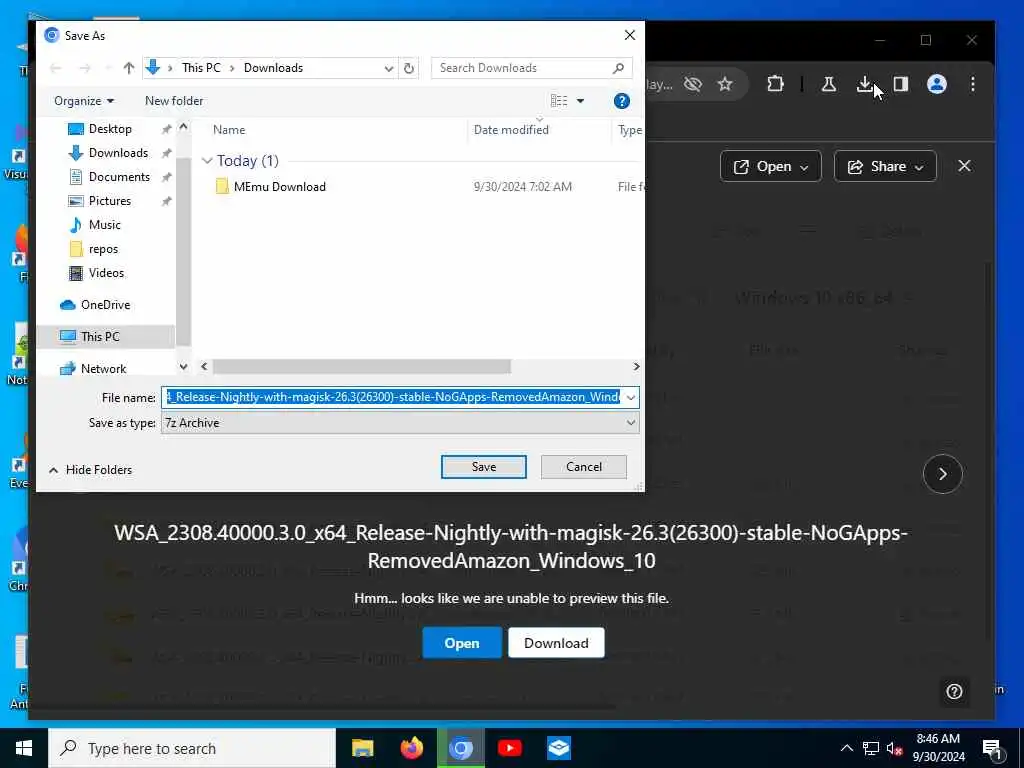1024x768 pixels.
Task: Select Pictures in the navigation pane
Action: tap(110, 200)
